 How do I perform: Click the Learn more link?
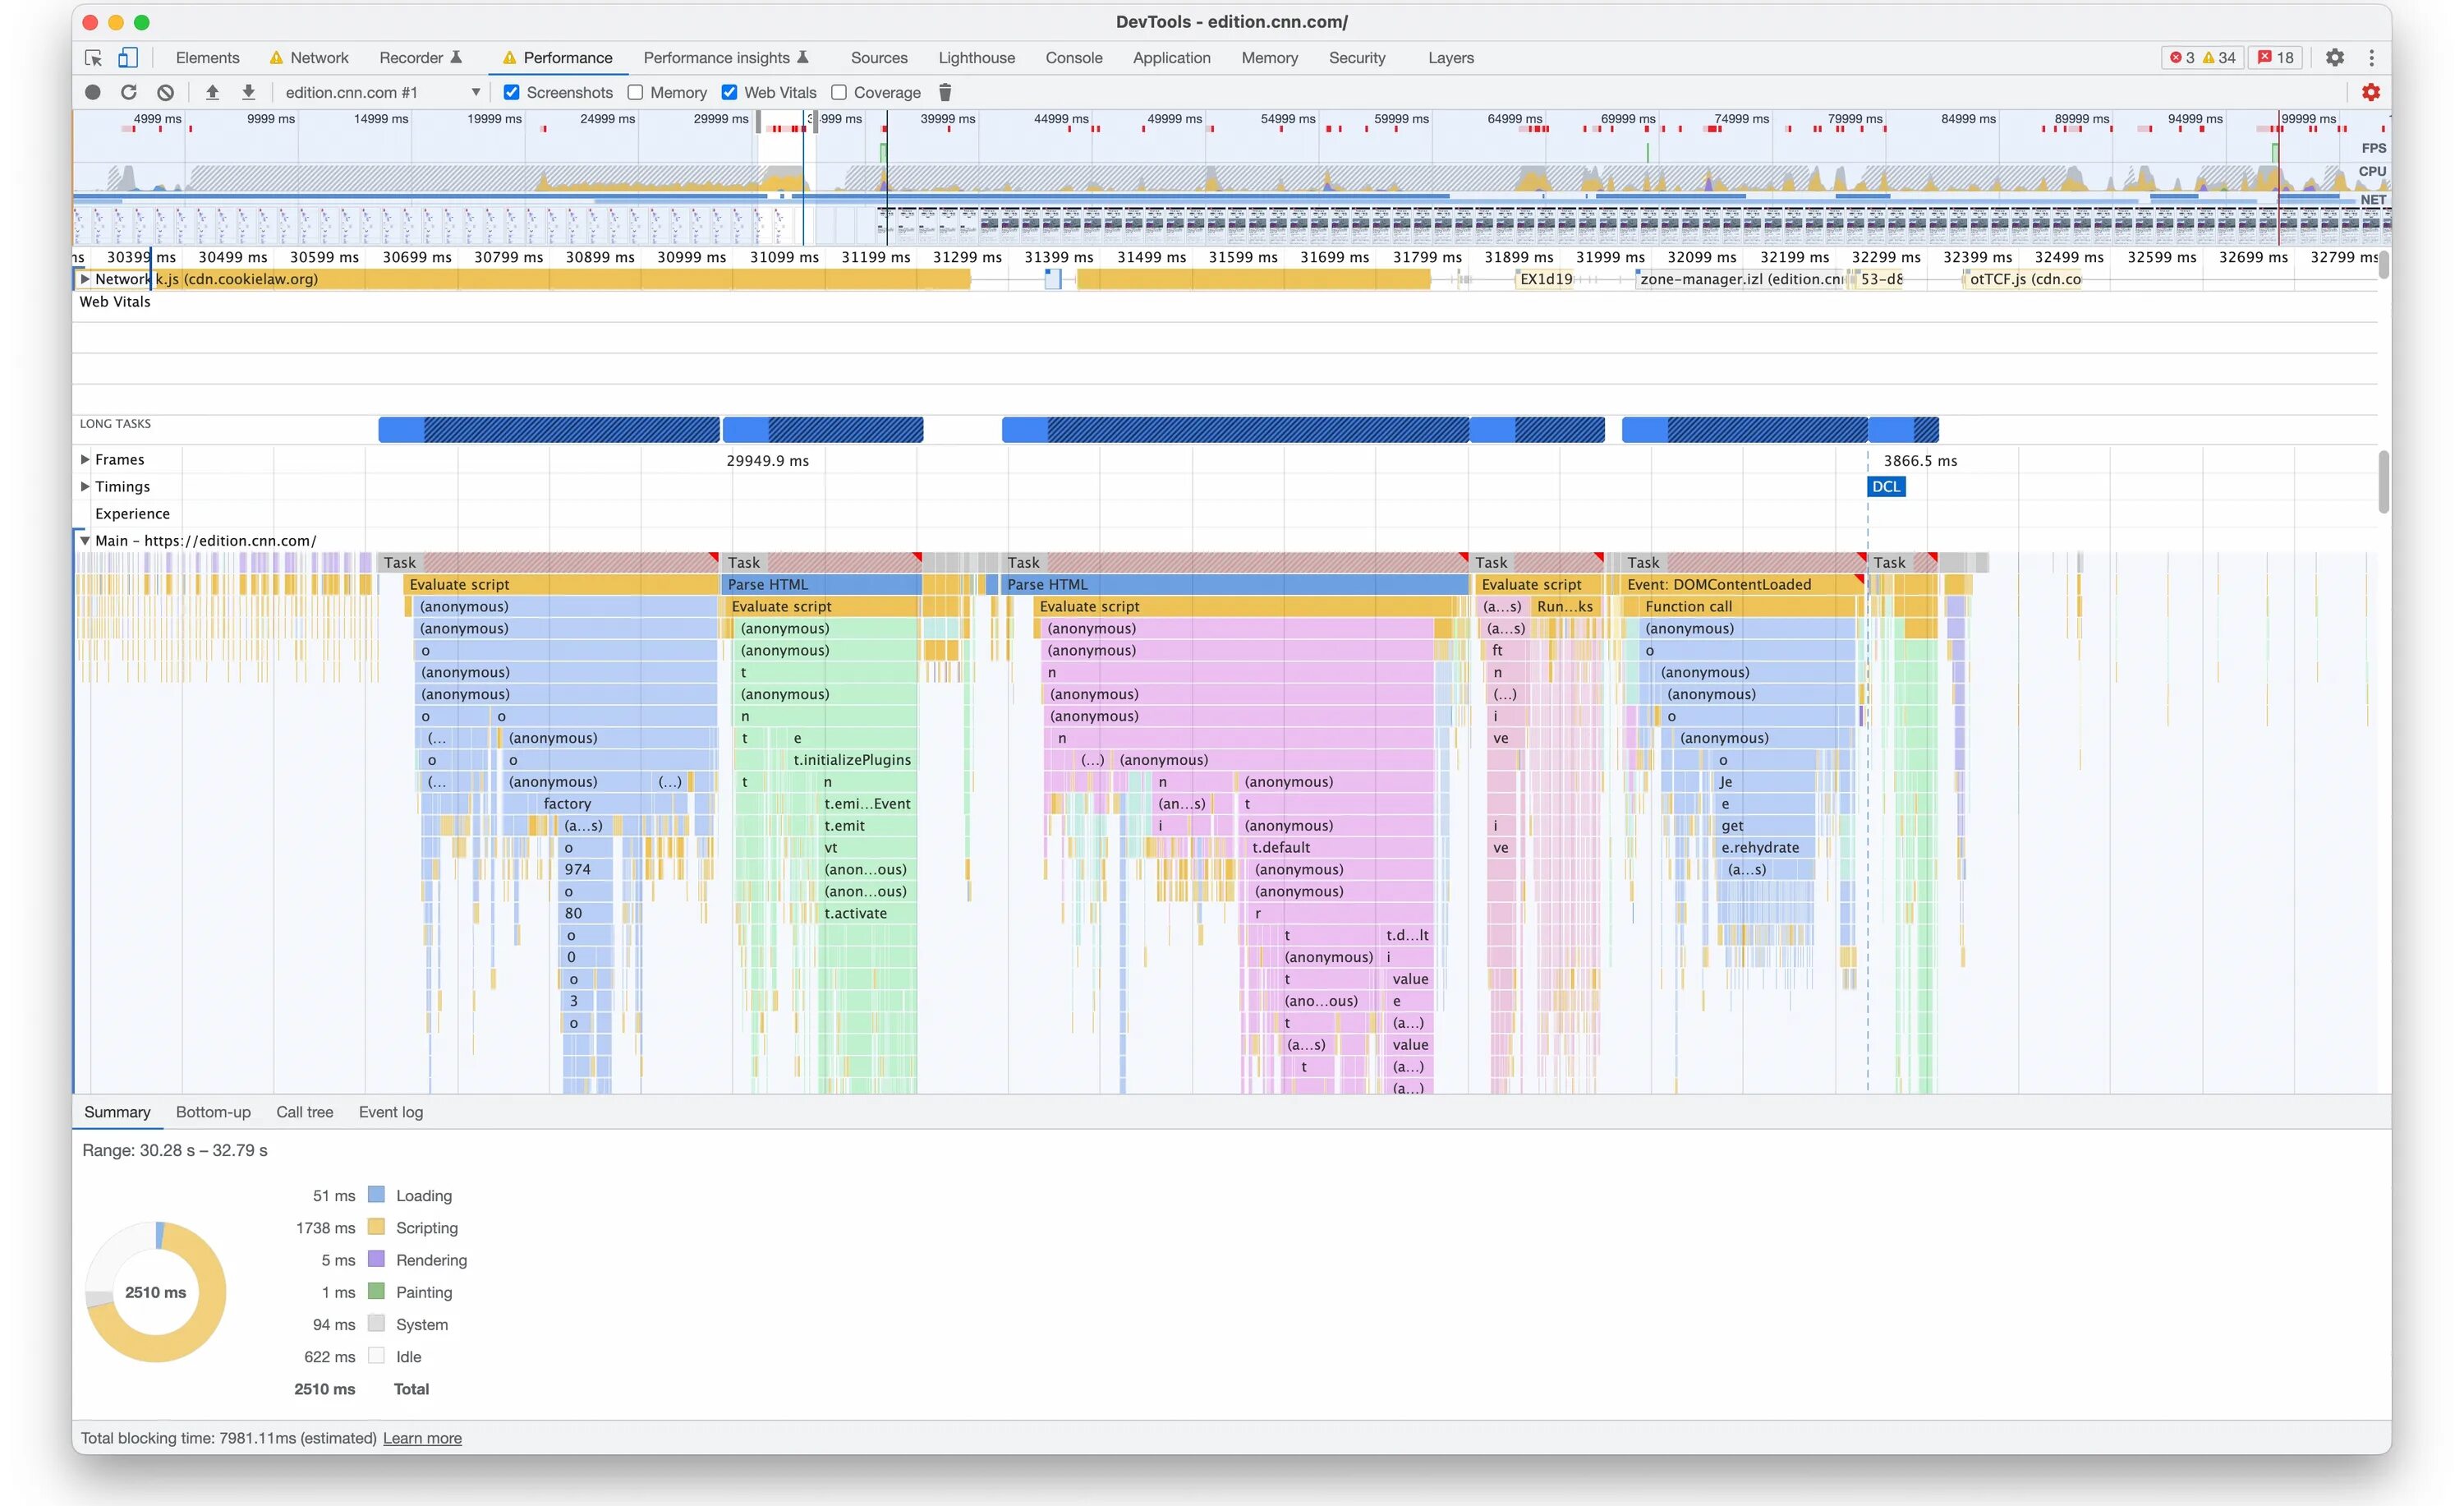click(x=422, y=1438)
